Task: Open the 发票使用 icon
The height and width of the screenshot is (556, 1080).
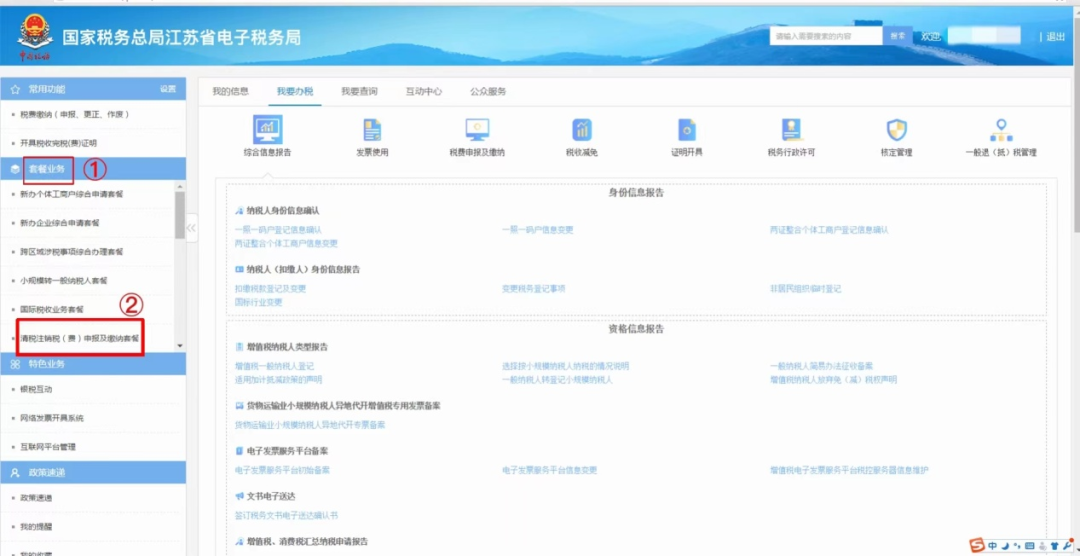Action: (372, 130)
